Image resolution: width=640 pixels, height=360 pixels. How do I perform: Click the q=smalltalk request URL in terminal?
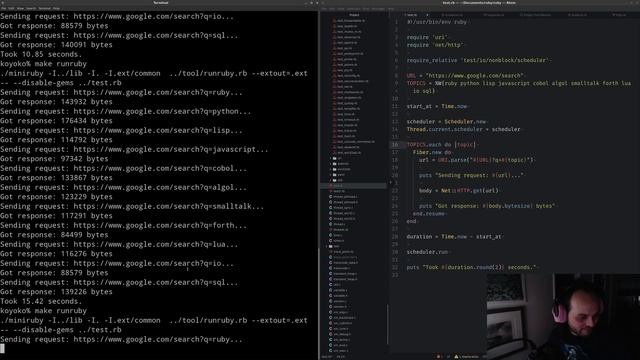coord(169,206)
